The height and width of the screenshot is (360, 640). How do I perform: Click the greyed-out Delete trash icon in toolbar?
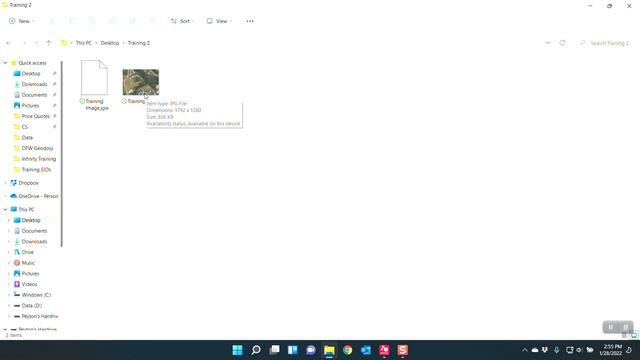(x=152, y=21)
